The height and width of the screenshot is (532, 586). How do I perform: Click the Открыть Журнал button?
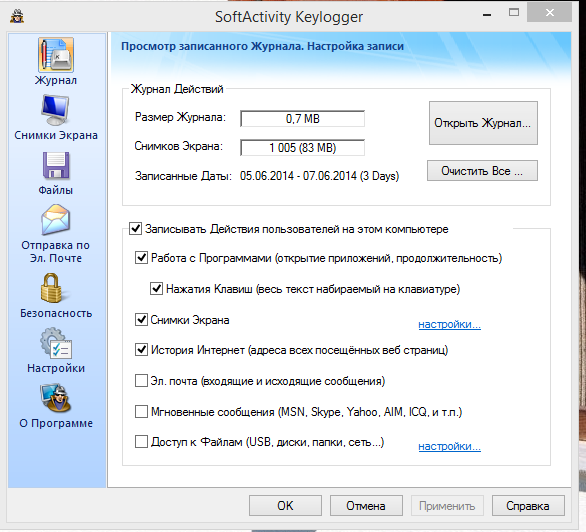[483, 123]
